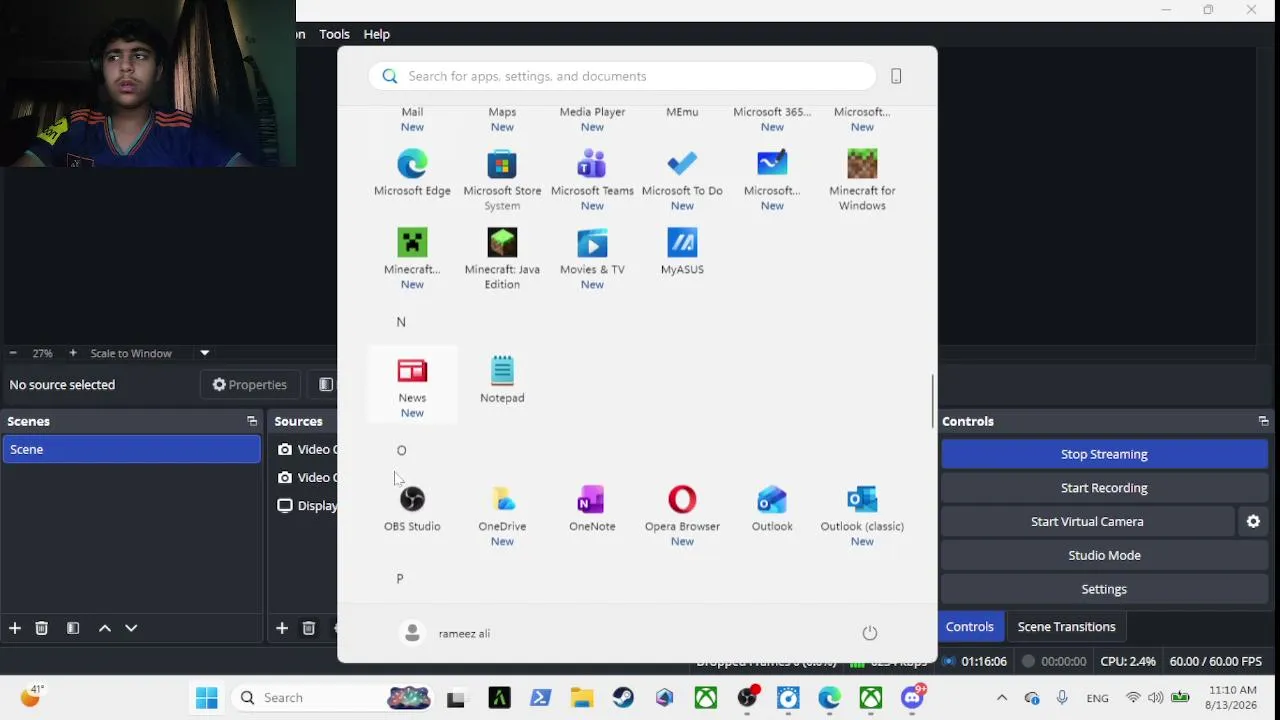The image size is (1280, 720).
Task: Launch Minecraft: Java Edition
Action: 502,259
